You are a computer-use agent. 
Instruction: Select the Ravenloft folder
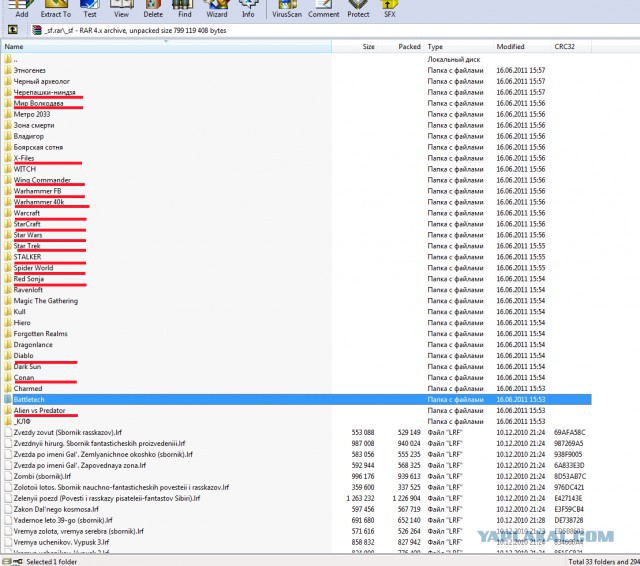(x=297, y=290)
